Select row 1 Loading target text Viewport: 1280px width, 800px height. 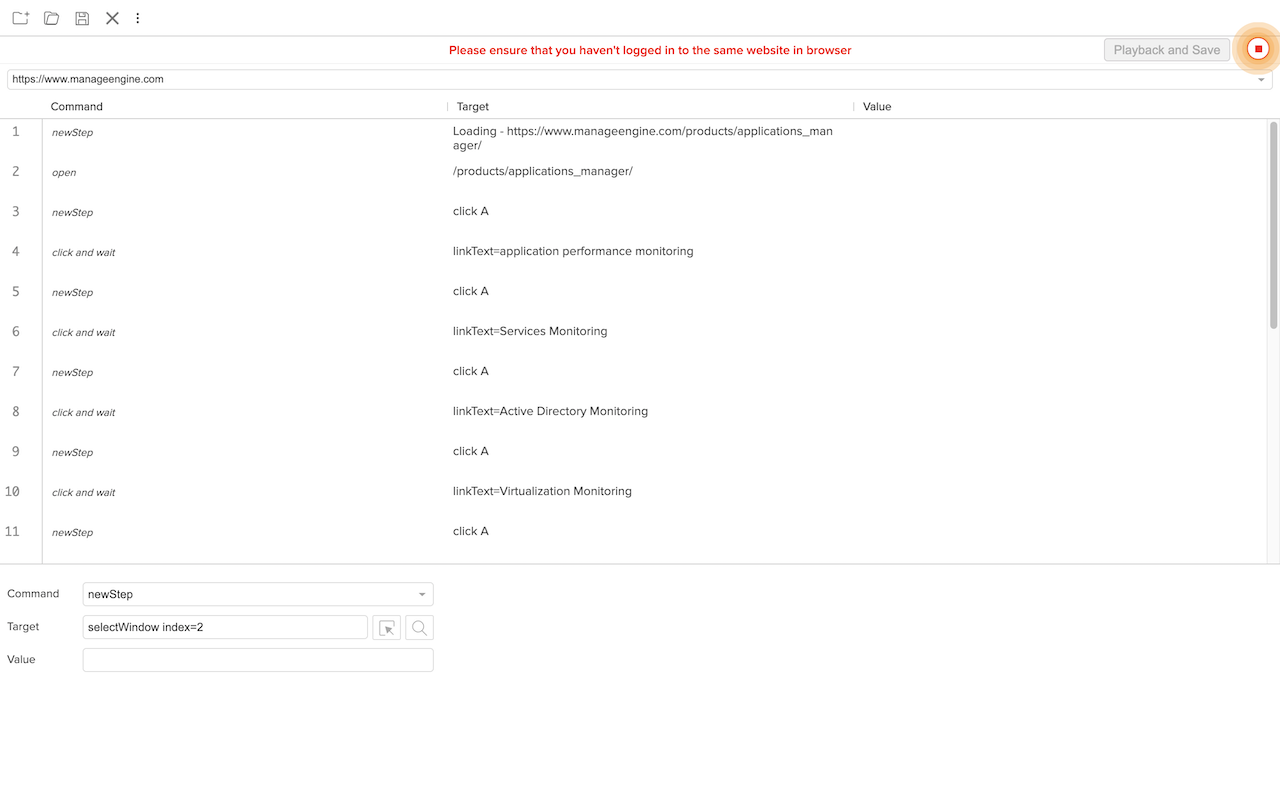[x=643, y=138]
